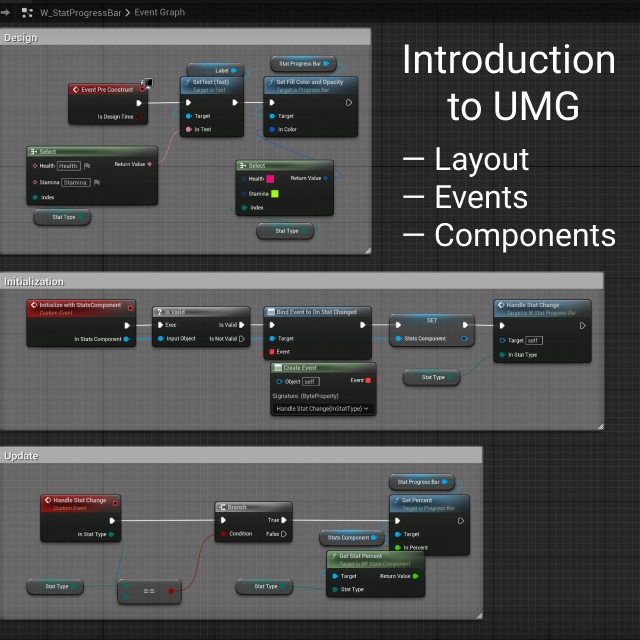The height and width of the screenshot is (640, 640).
Task: Click the Target pin on SetText node
Action: coord(189,116)
